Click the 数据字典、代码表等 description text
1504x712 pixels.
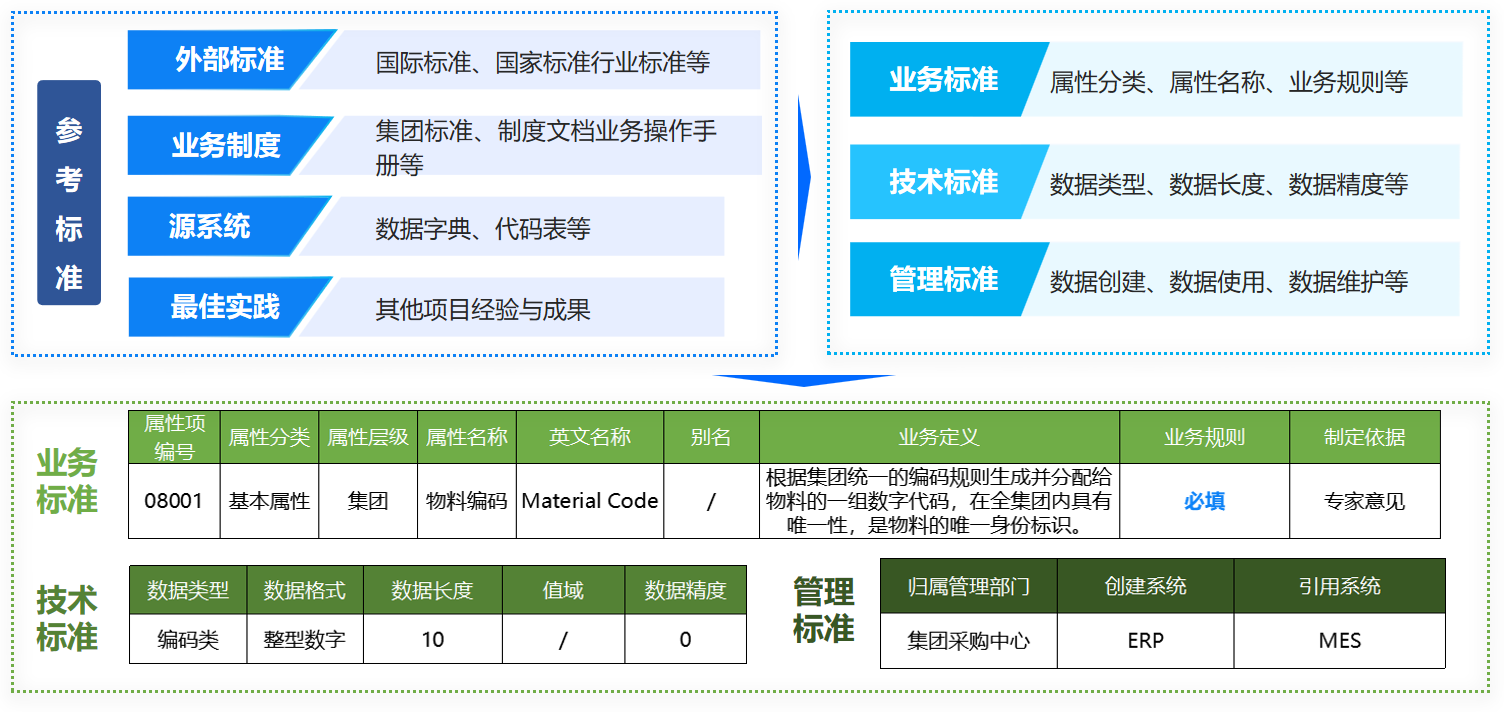[x=483, y=228]
